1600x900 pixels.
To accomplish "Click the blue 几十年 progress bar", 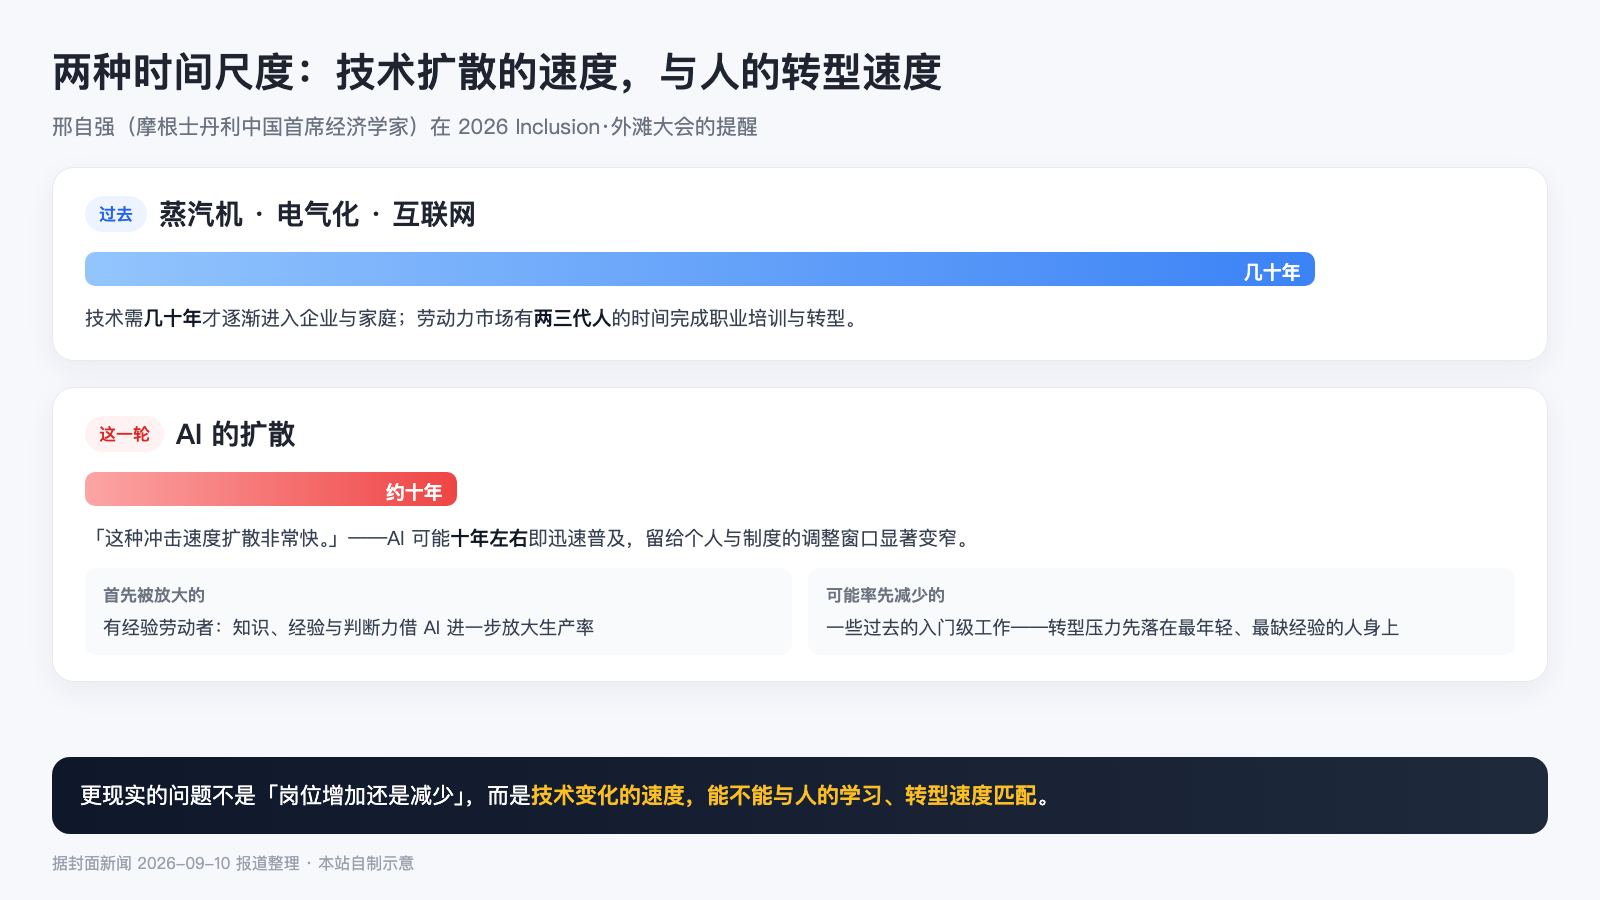I will click(x=700, y=269).
